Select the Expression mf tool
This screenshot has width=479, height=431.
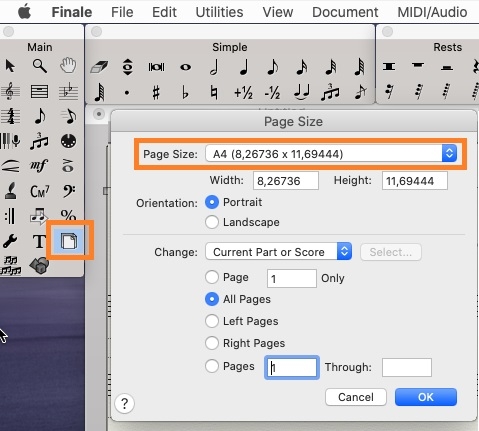(x=39, y=166)
